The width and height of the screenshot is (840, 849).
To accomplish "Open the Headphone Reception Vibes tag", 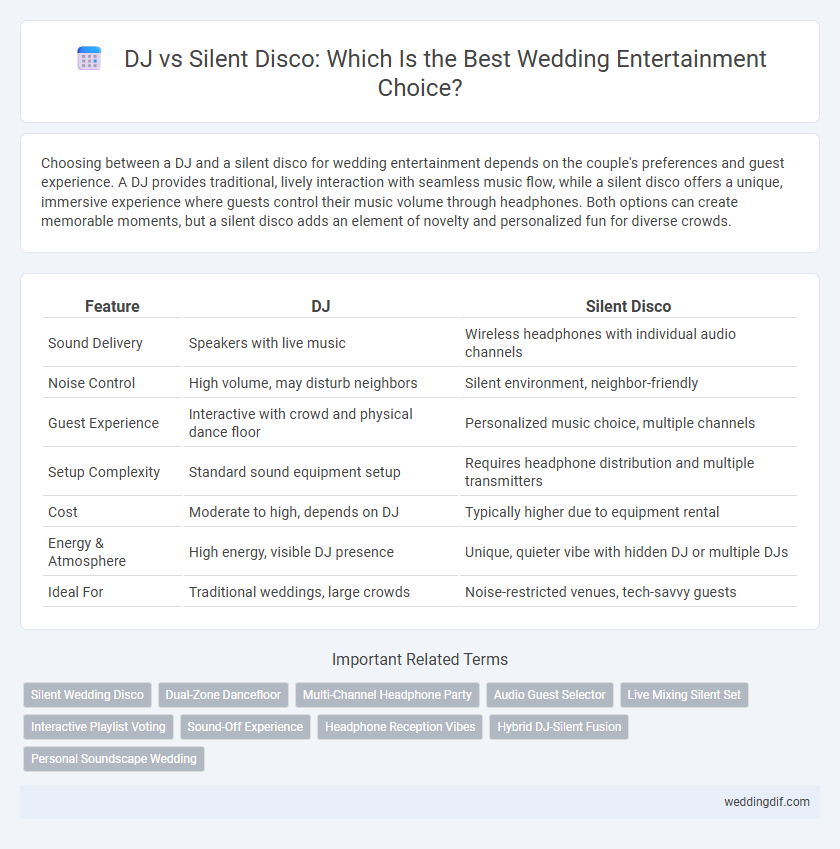I will coord(400,727).
